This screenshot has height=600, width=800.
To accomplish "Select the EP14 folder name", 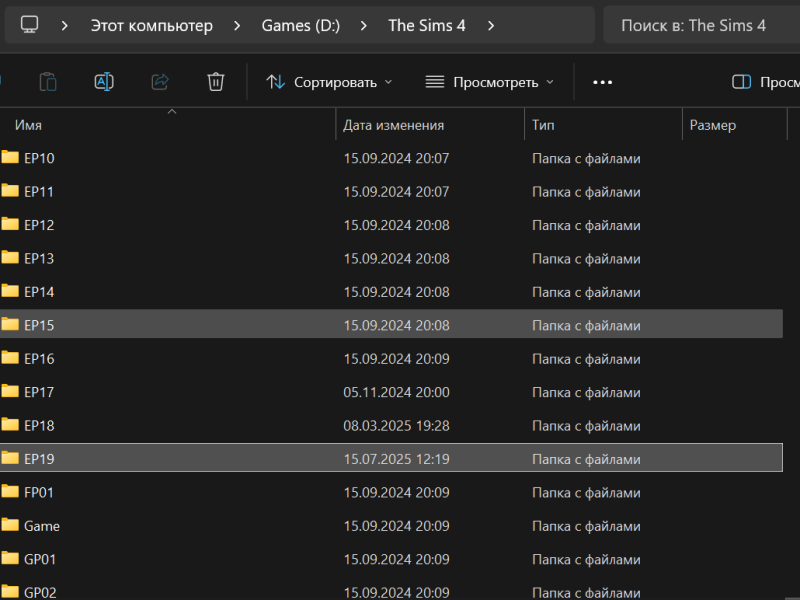I will (39, 292).
